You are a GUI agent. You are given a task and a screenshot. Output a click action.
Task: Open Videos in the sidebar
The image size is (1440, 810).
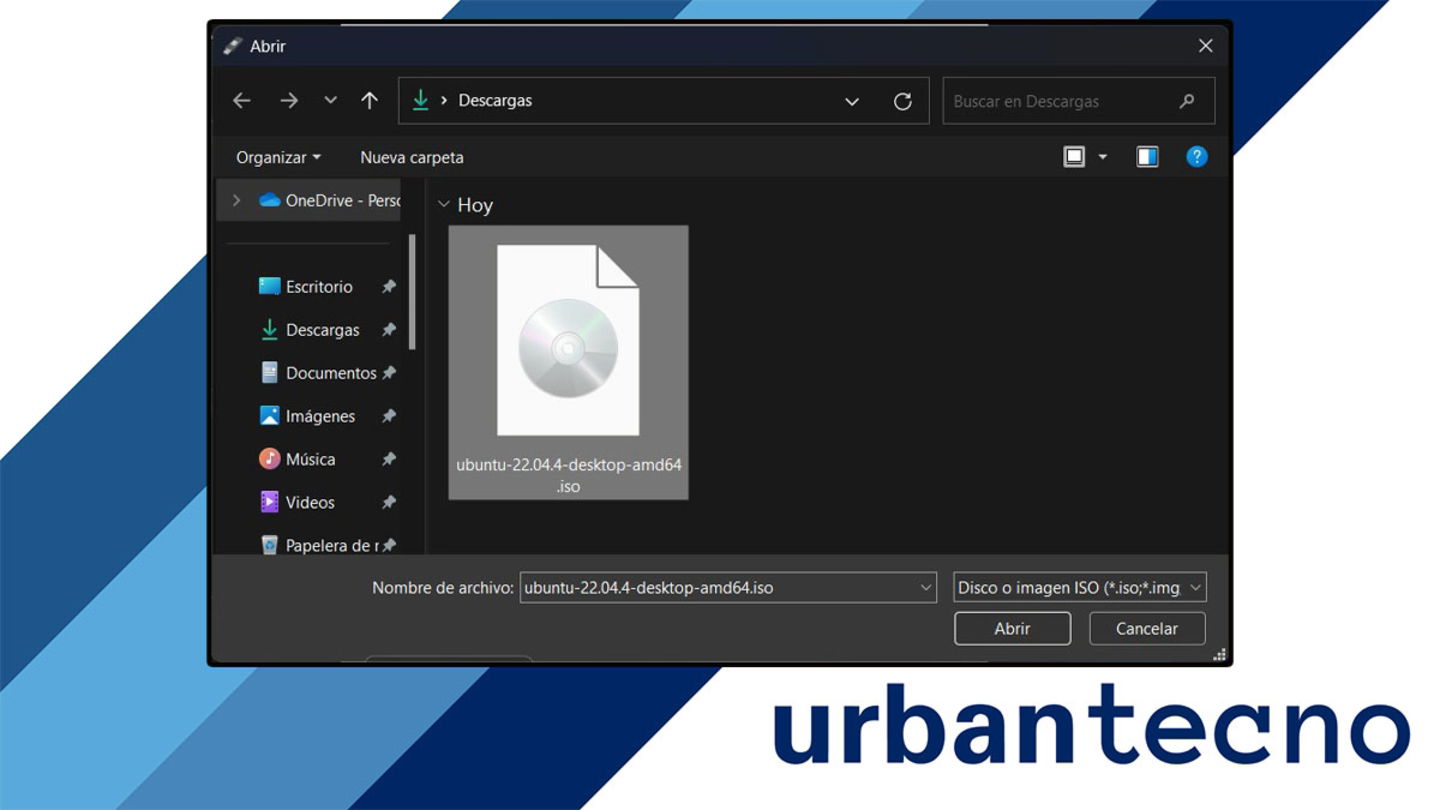[297, 502]
